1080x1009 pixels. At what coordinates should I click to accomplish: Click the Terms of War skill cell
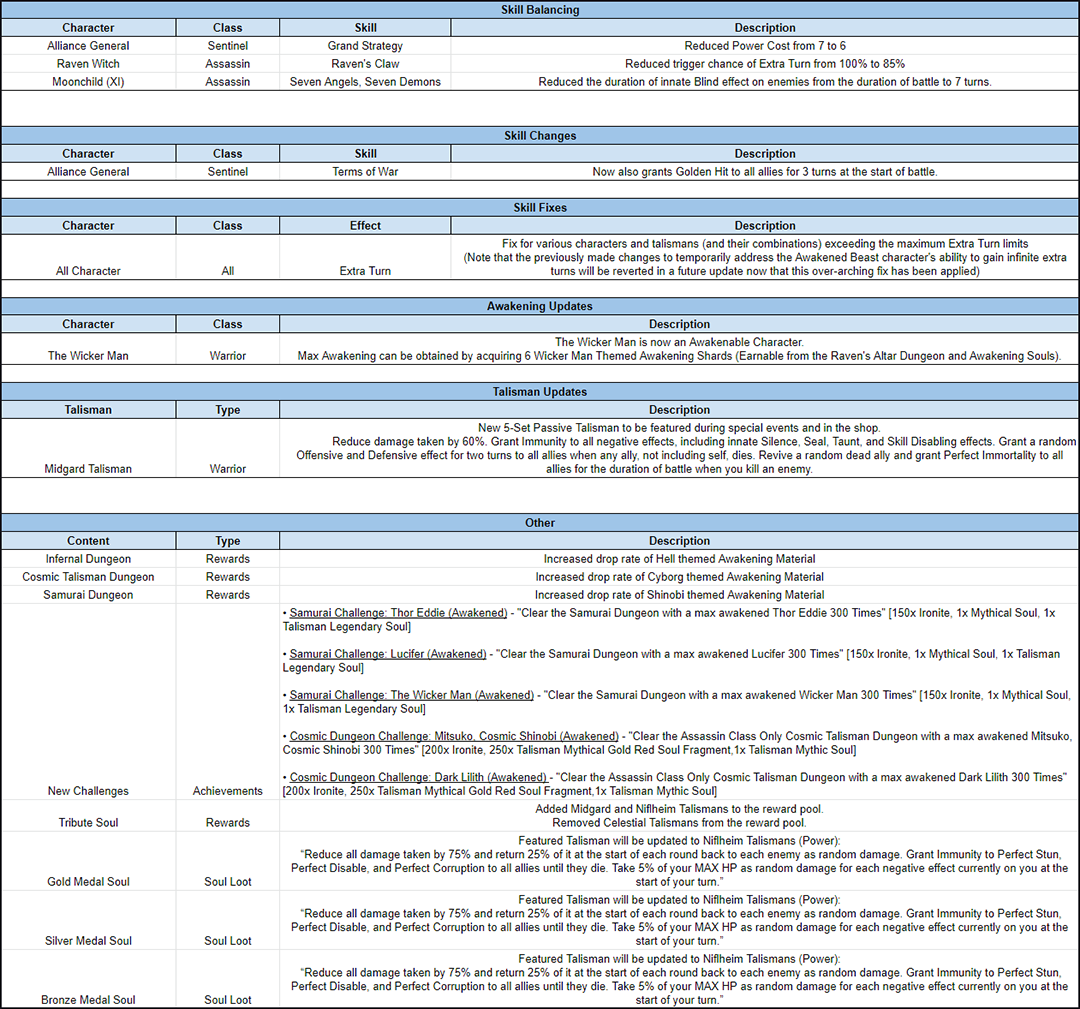(365, 172)
